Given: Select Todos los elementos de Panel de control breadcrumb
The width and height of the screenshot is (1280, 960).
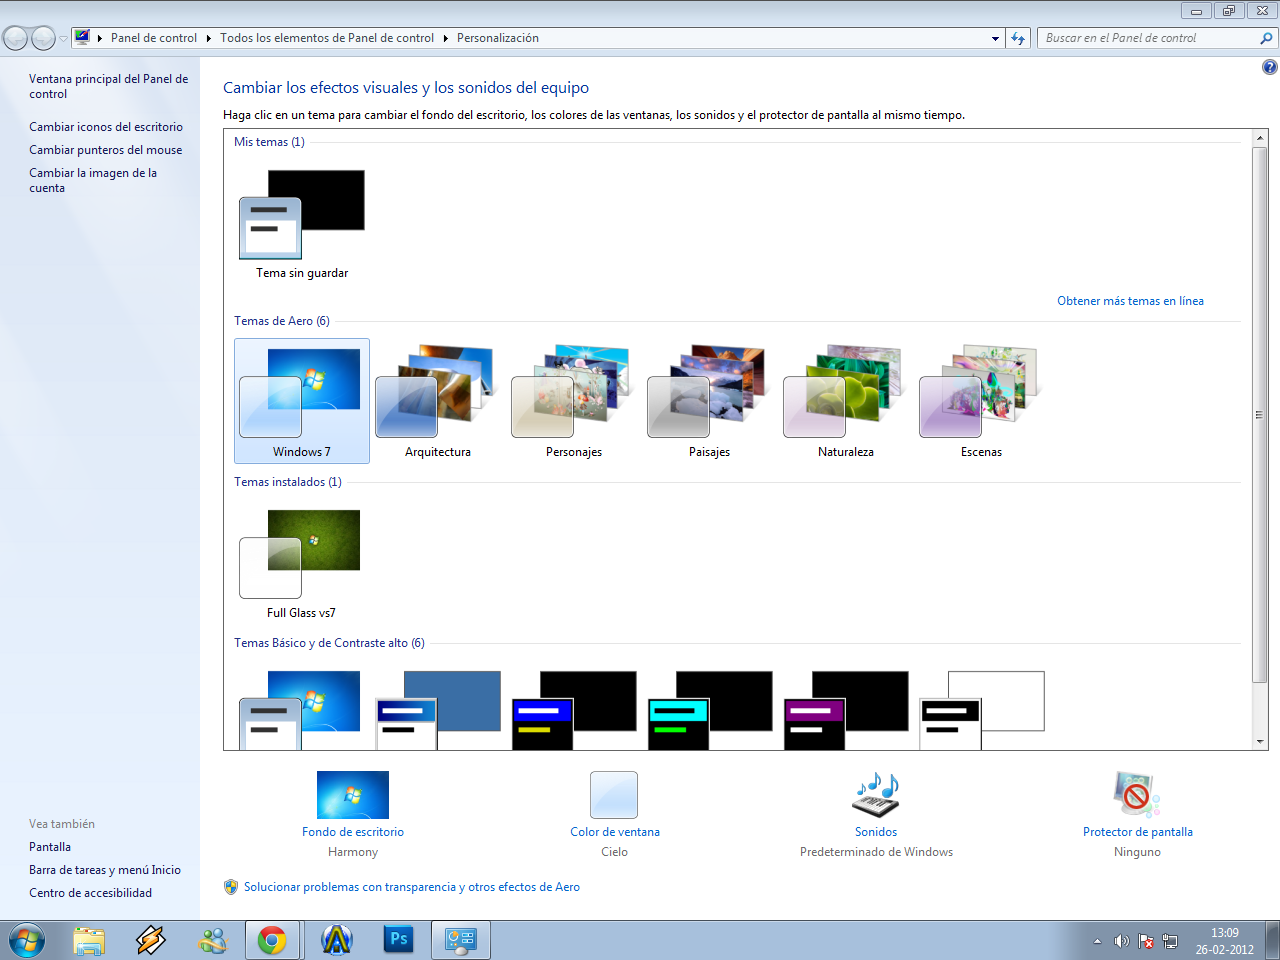Looking at the screenshot, I should coord(327,38).
